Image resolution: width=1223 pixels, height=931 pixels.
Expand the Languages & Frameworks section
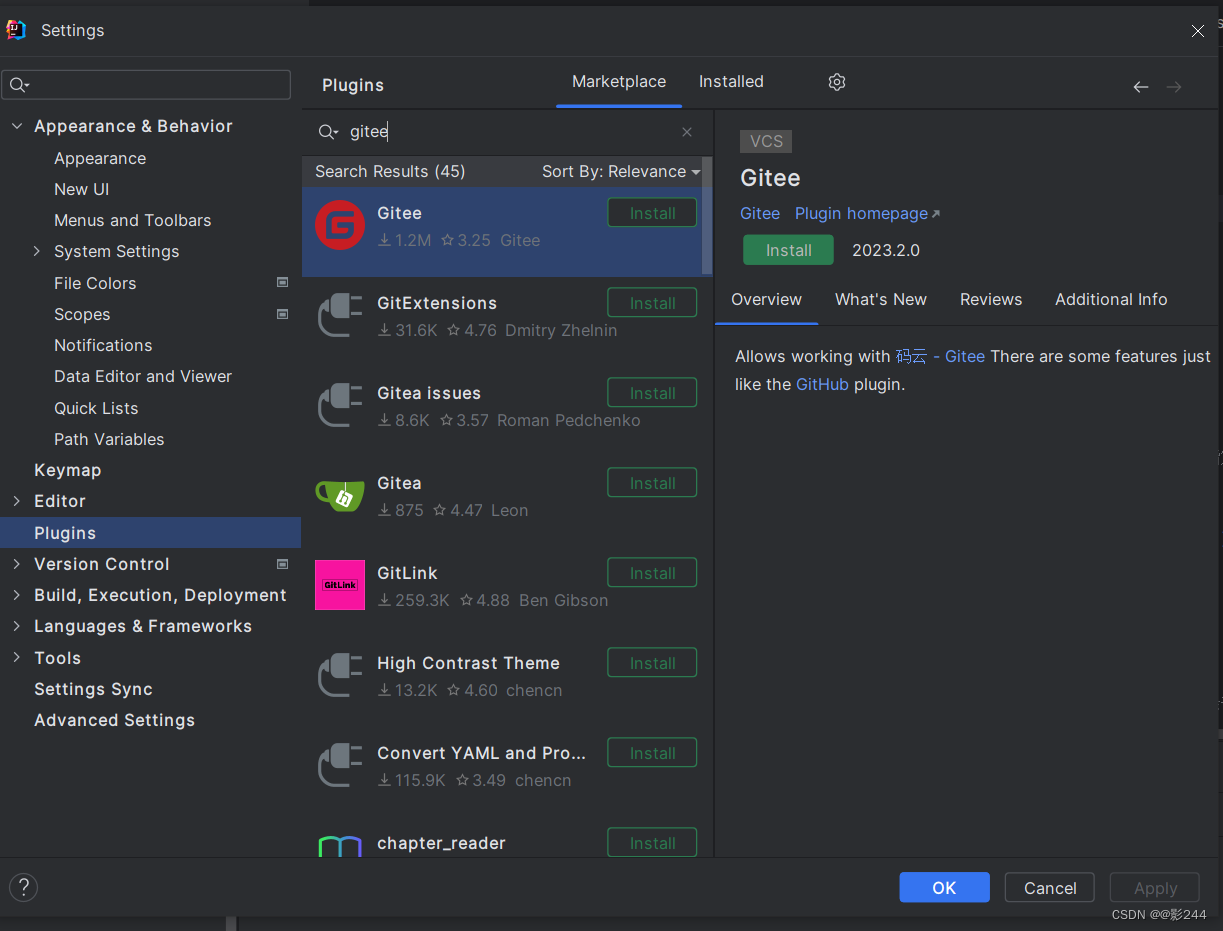tap(16, 626)
